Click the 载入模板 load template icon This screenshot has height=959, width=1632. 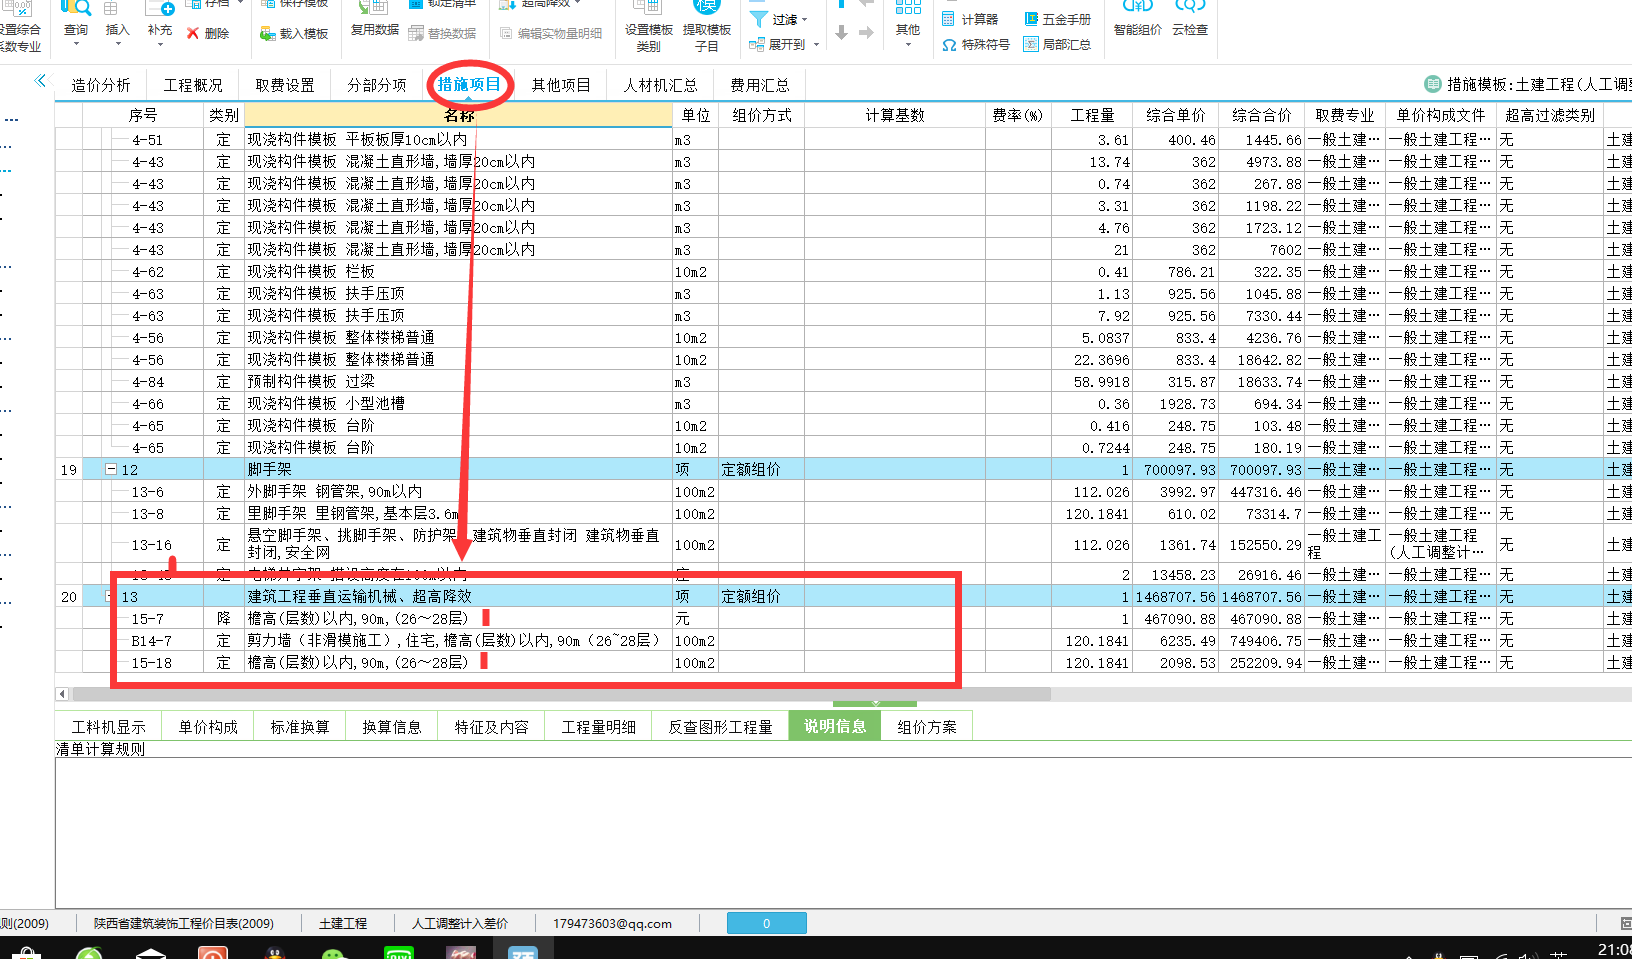268,33
